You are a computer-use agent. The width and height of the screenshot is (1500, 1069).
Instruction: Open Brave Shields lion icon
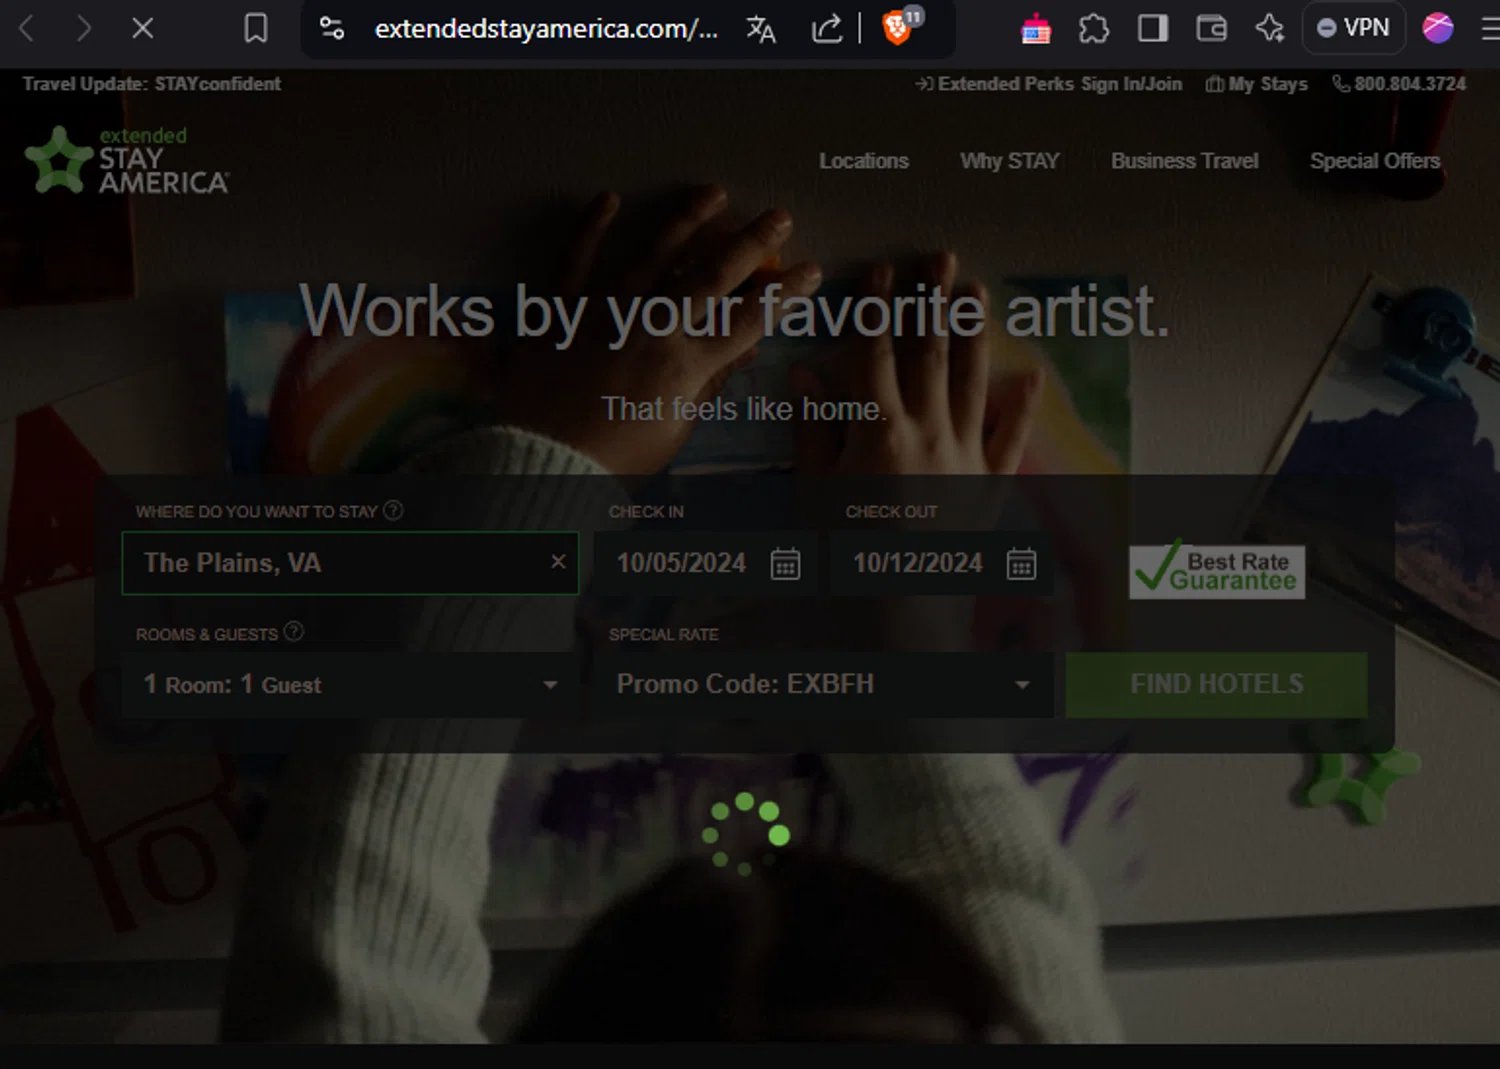(898, 27)
